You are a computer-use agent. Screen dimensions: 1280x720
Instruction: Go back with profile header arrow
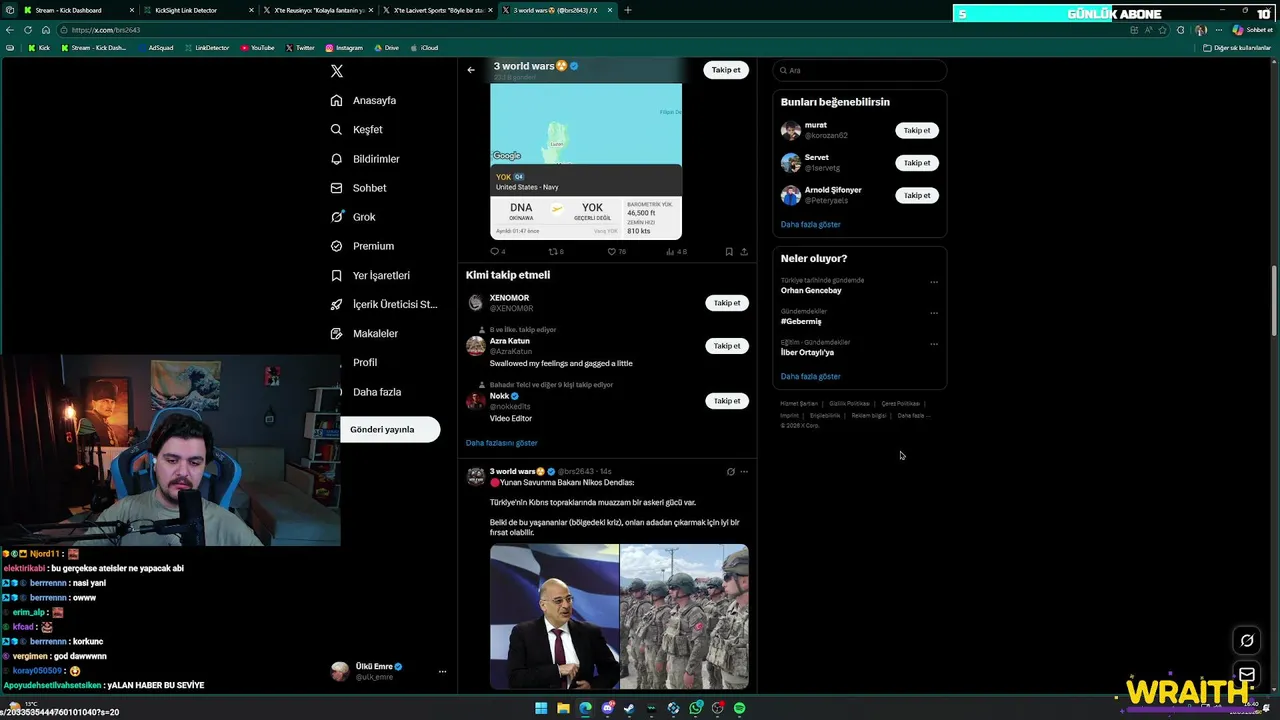(x=471, y=70)
